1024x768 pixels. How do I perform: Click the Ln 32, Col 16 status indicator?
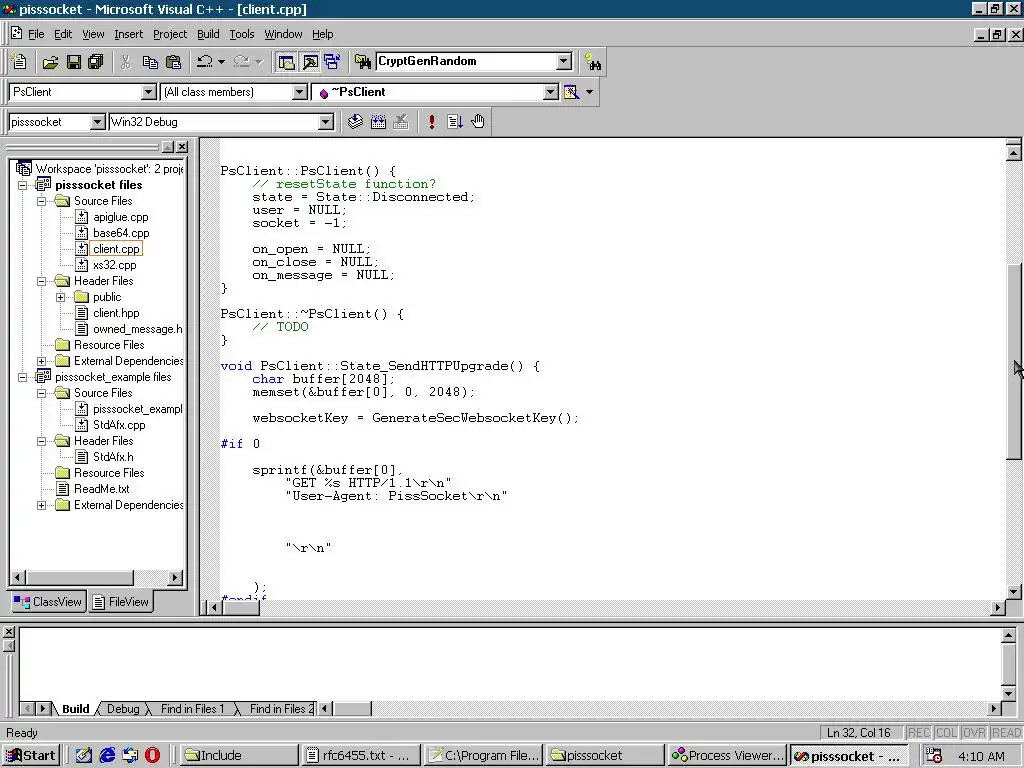coord(859,733)
